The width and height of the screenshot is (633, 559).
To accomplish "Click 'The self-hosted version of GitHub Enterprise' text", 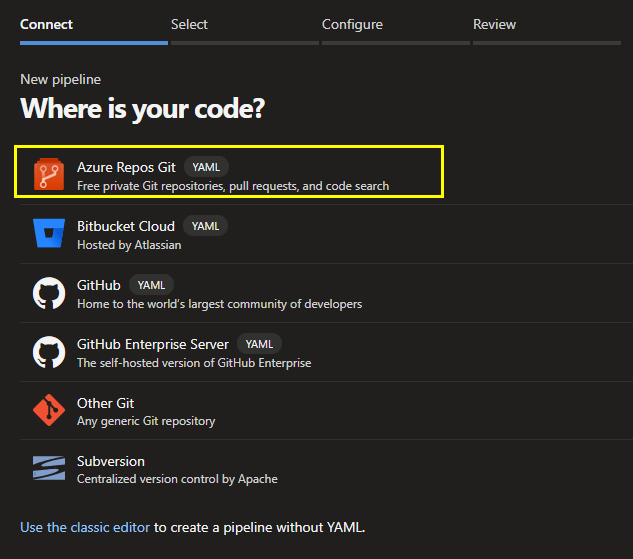I will pos(194,362).
